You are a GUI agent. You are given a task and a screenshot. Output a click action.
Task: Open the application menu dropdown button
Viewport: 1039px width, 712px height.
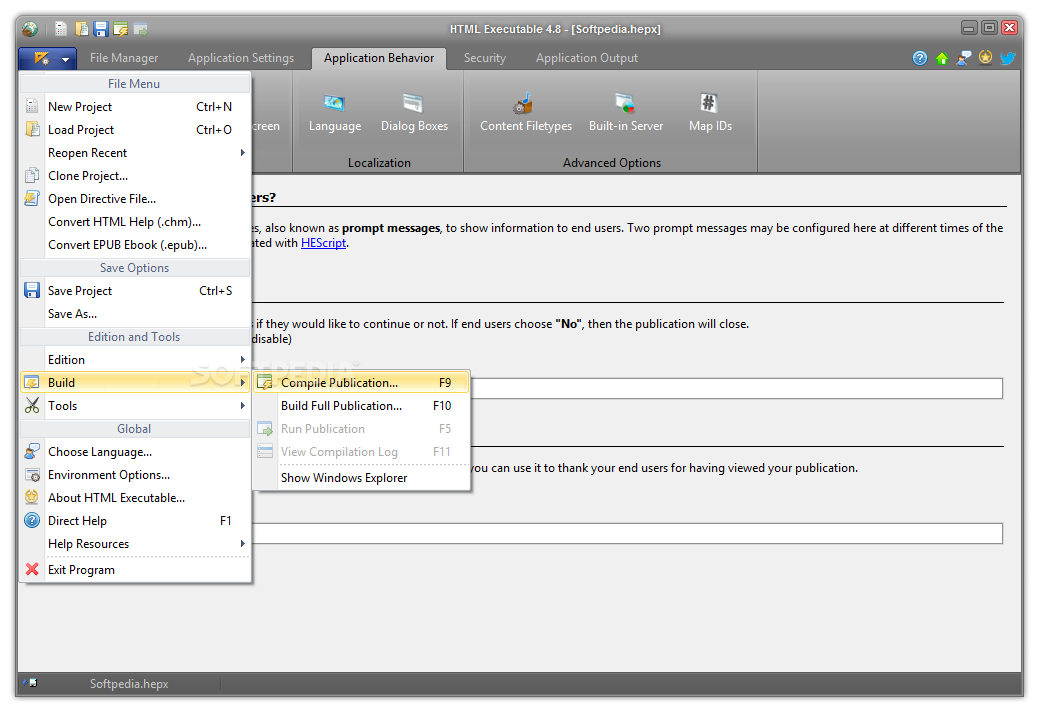click(x=48, y=58)
